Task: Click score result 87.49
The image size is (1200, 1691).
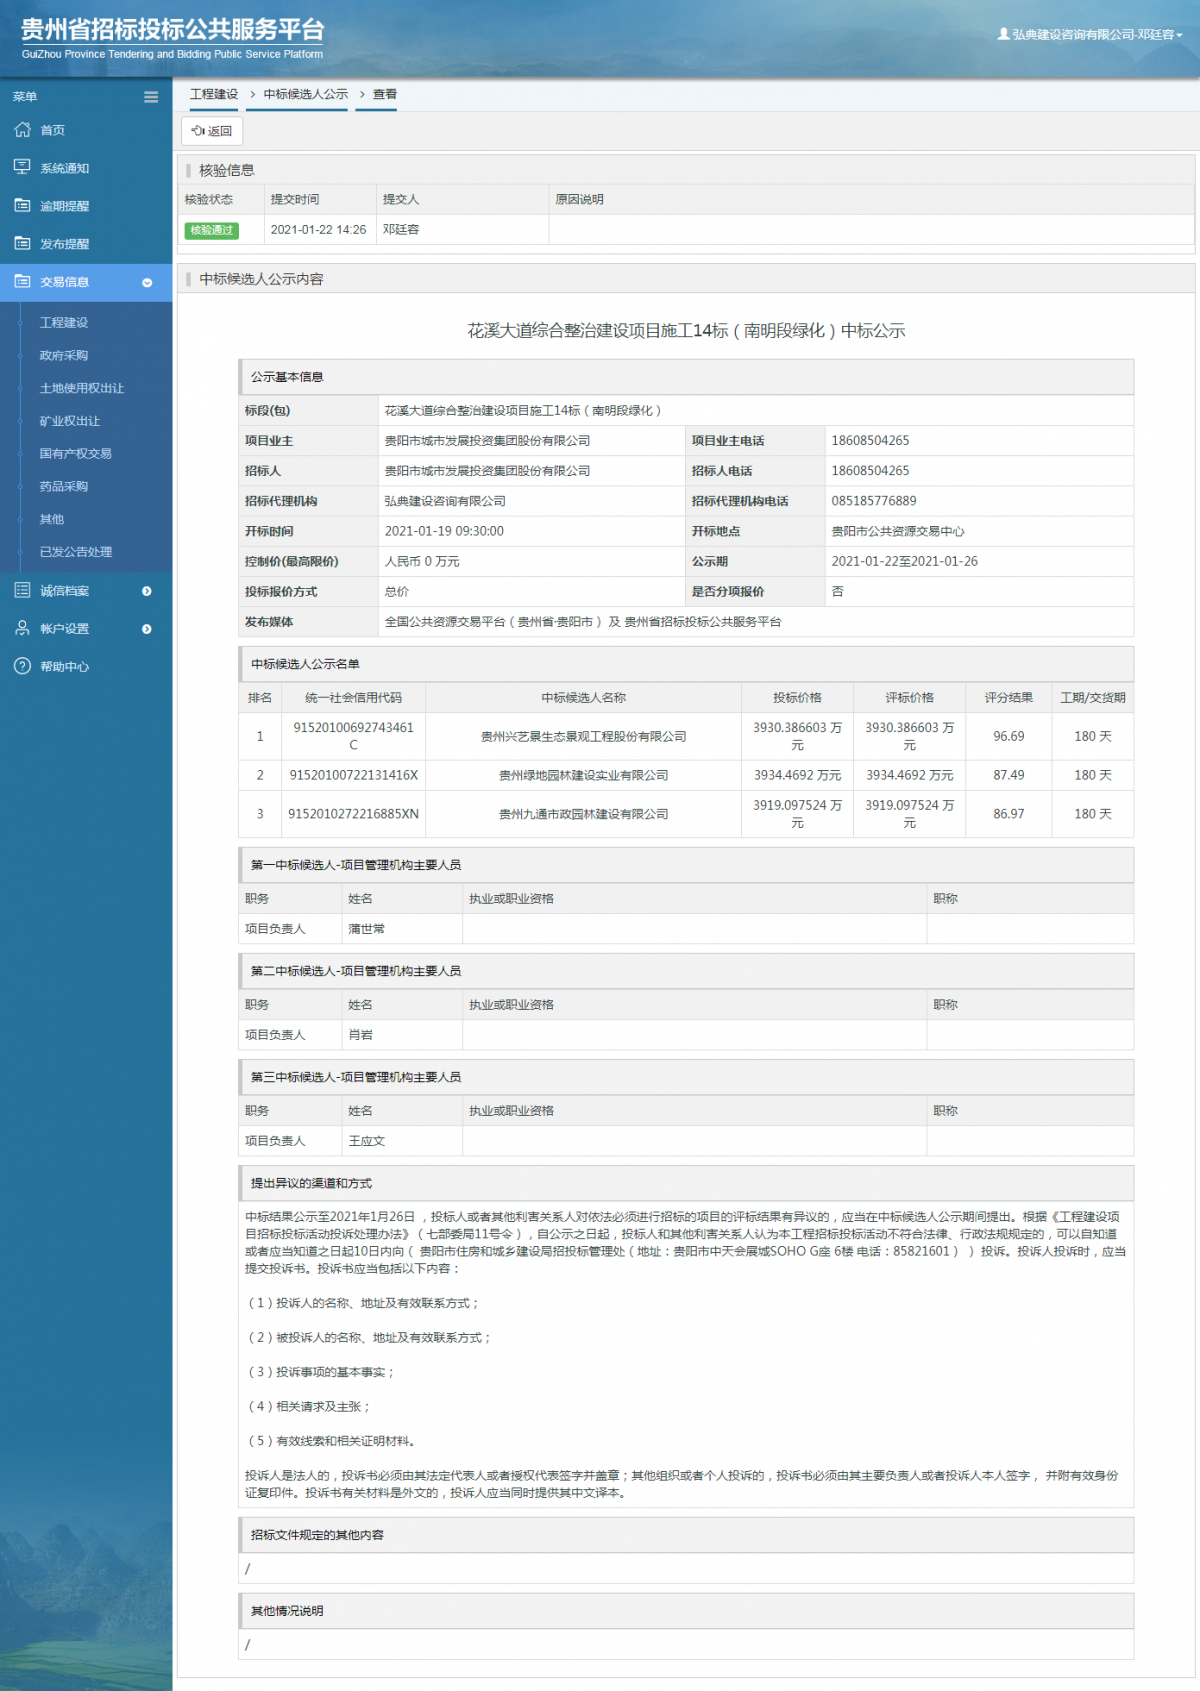Action: 1009,776
